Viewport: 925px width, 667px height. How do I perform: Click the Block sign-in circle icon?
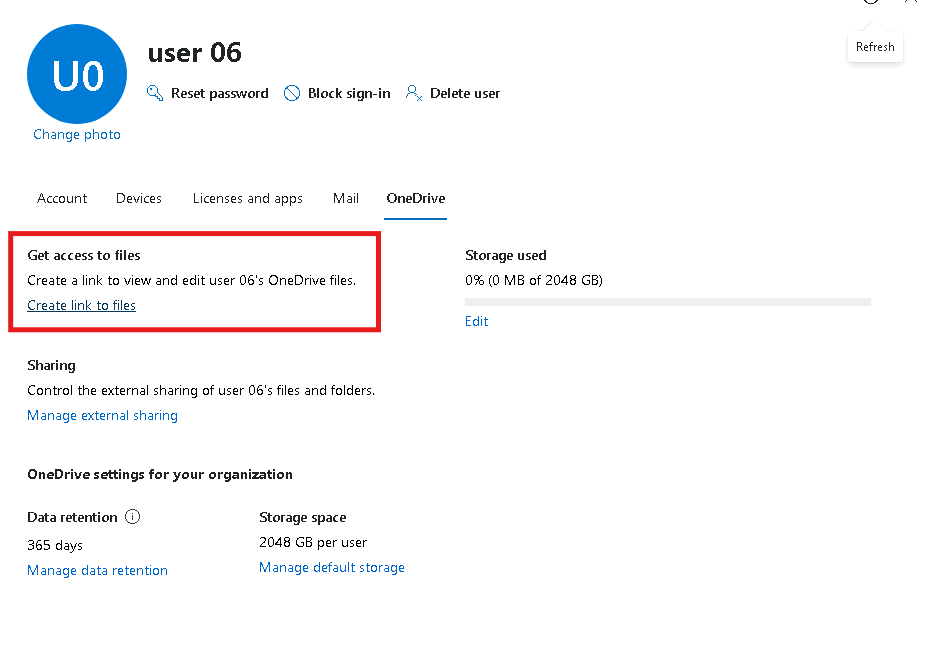pos(292,93)
